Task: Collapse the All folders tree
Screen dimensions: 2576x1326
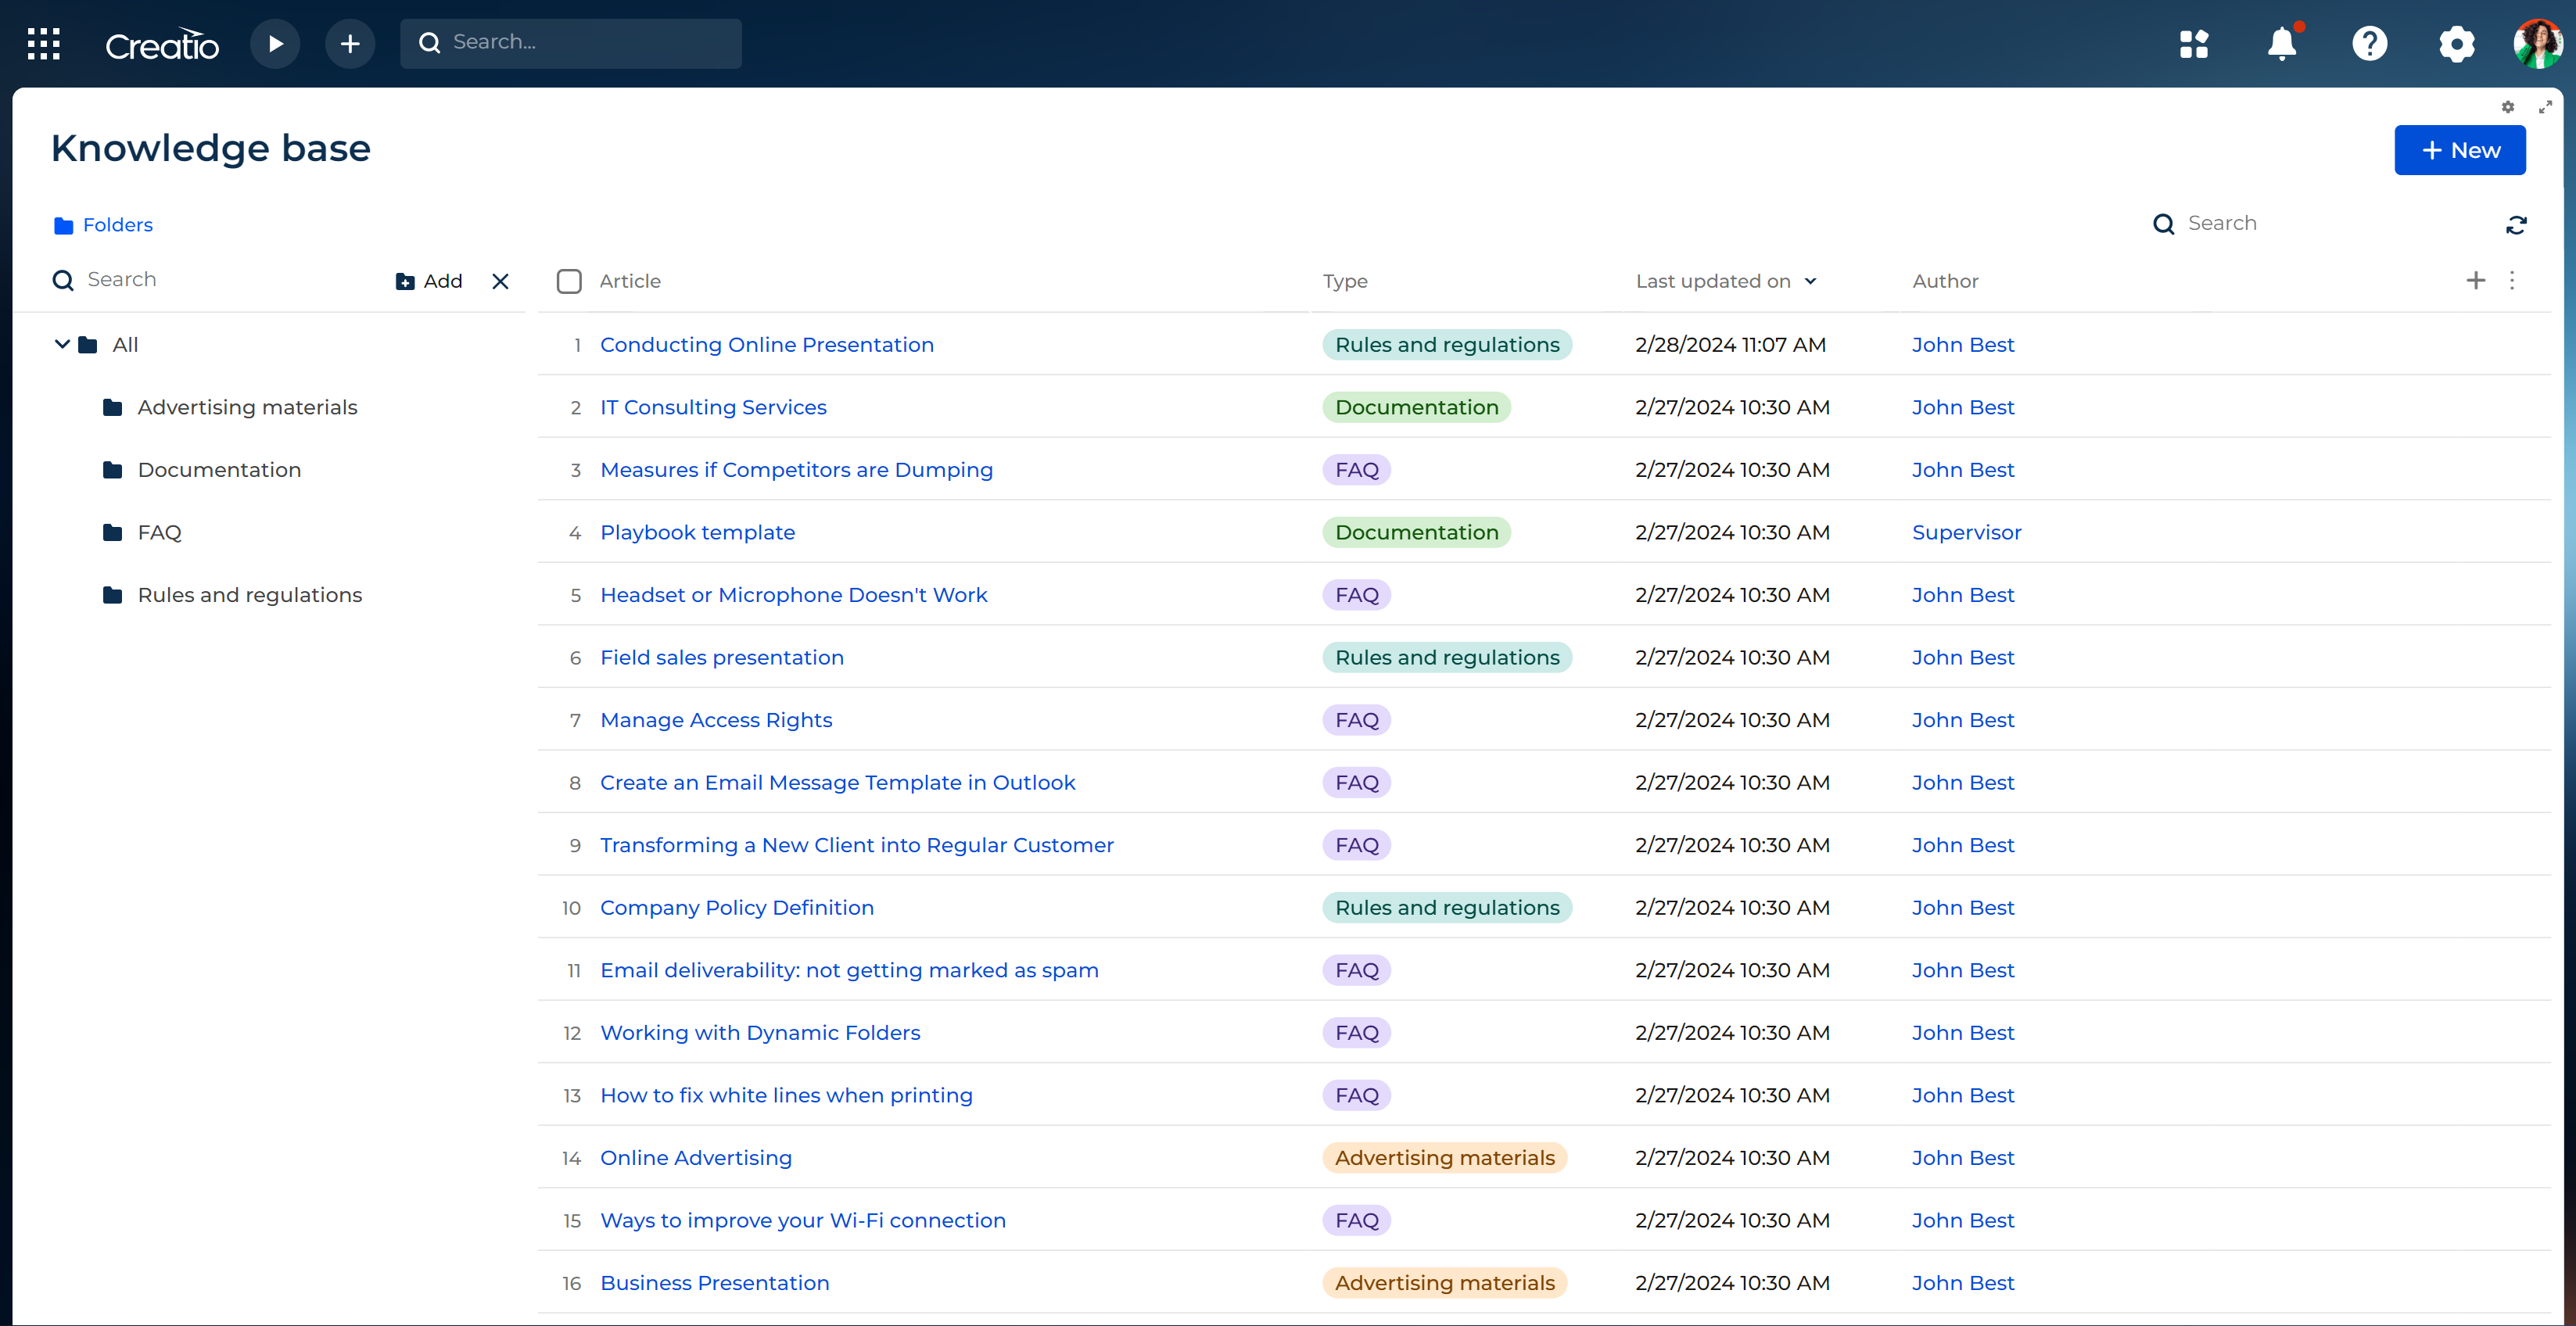Action: coord(61,343)
